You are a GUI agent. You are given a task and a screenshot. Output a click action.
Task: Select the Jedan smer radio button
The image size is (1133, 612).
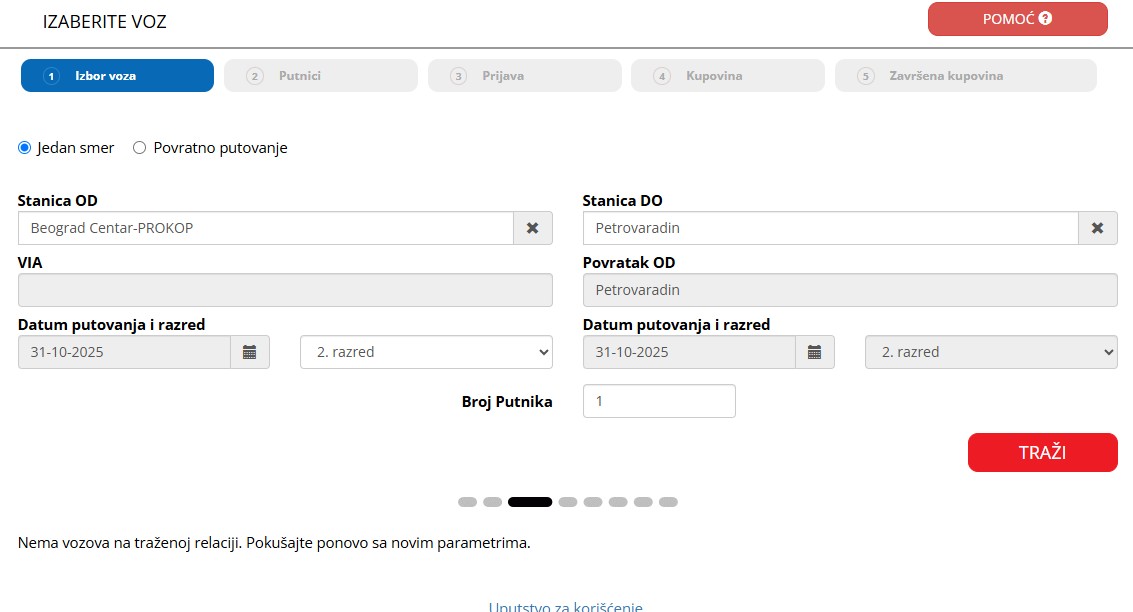(25, 148)
